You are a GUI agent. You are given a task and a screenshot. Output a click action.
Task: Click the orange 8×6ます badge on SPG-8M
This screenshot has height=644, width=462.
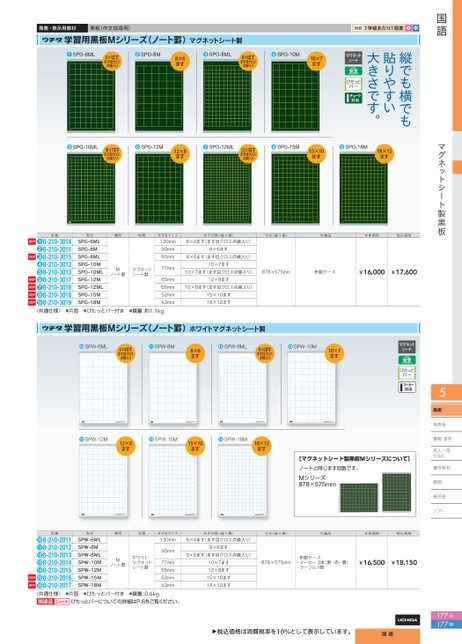[x=180, y=61]
